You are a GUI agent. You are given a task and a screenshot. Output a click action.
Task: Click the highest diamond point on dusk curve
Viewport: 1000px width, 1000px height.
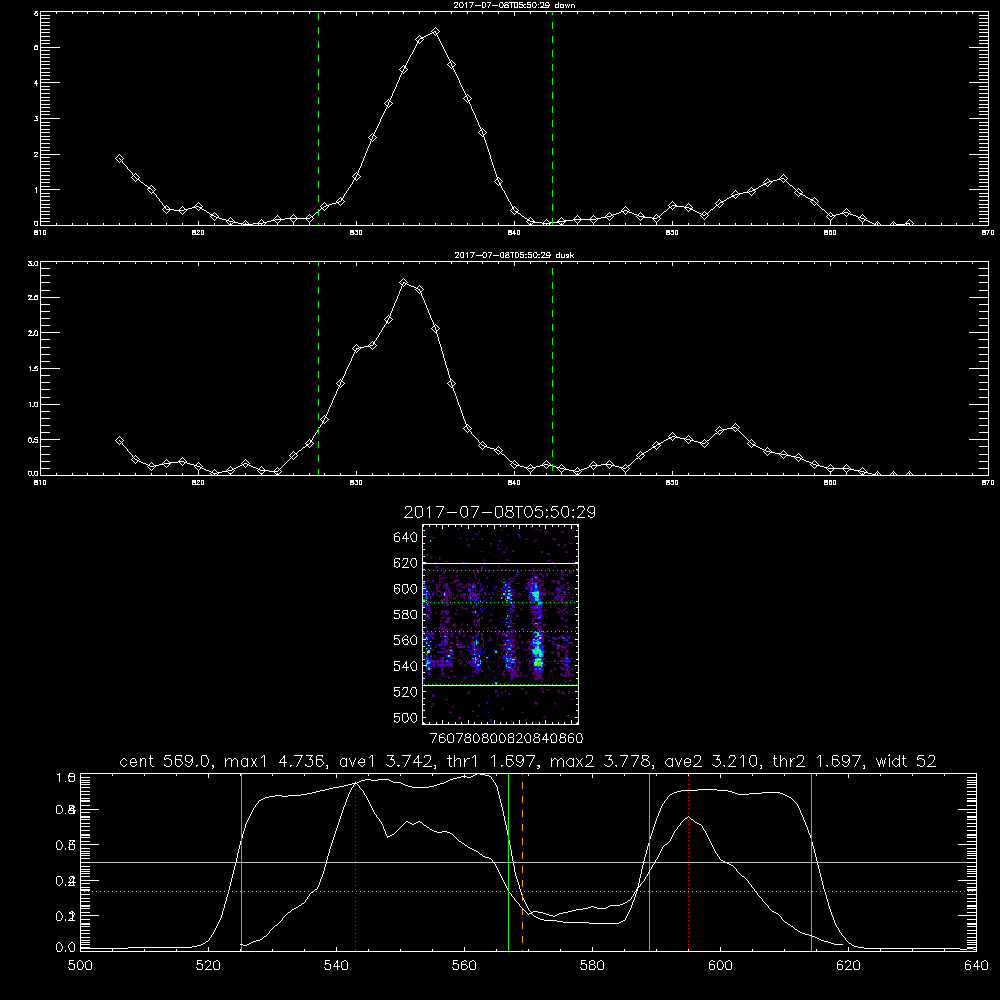tap(404, 283)
